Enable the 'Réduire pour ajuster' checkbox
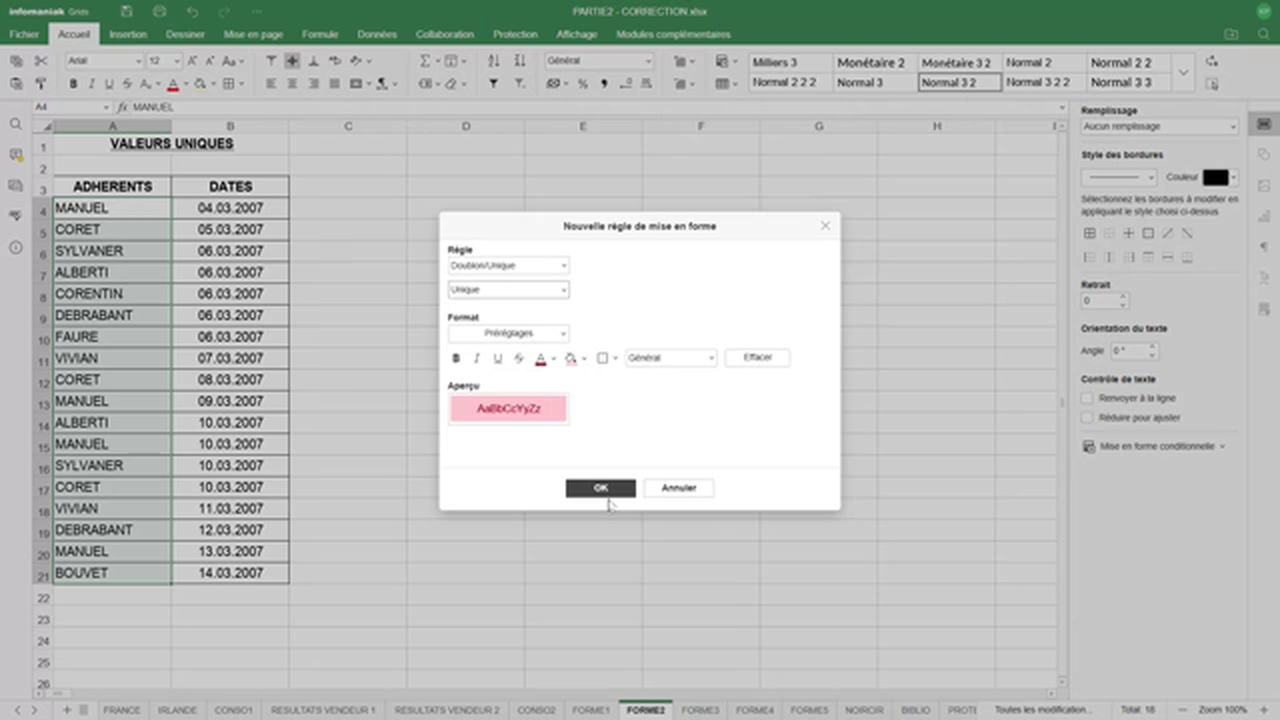This screenshot has height=720, width=1280. point(1087,418)
